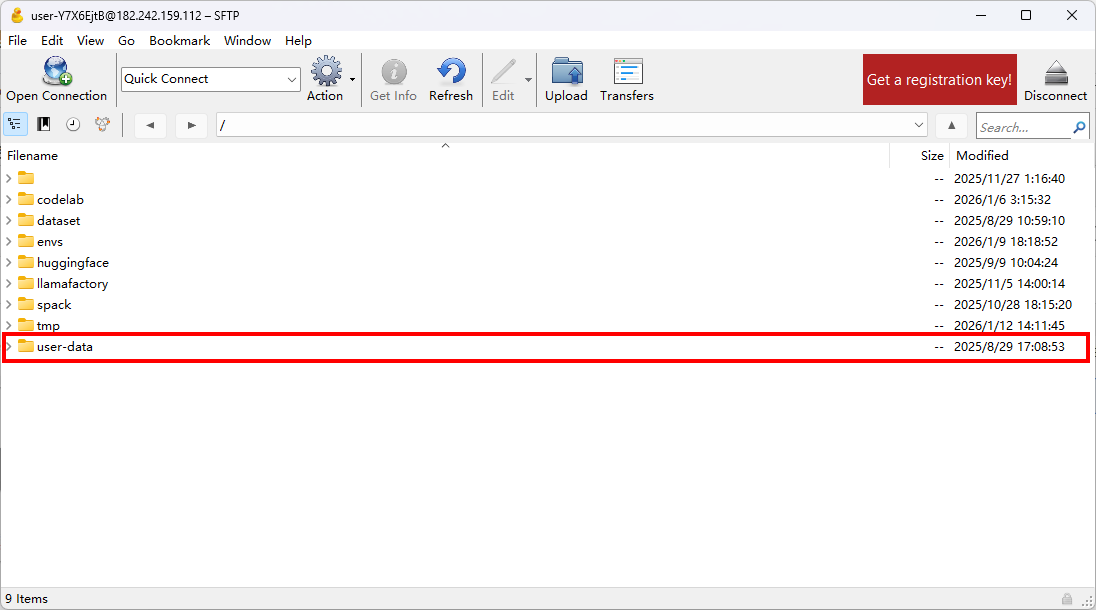Click the lock icon in status bar
Viewport: 1096px width, 610px height.
tap(1068, 599)
